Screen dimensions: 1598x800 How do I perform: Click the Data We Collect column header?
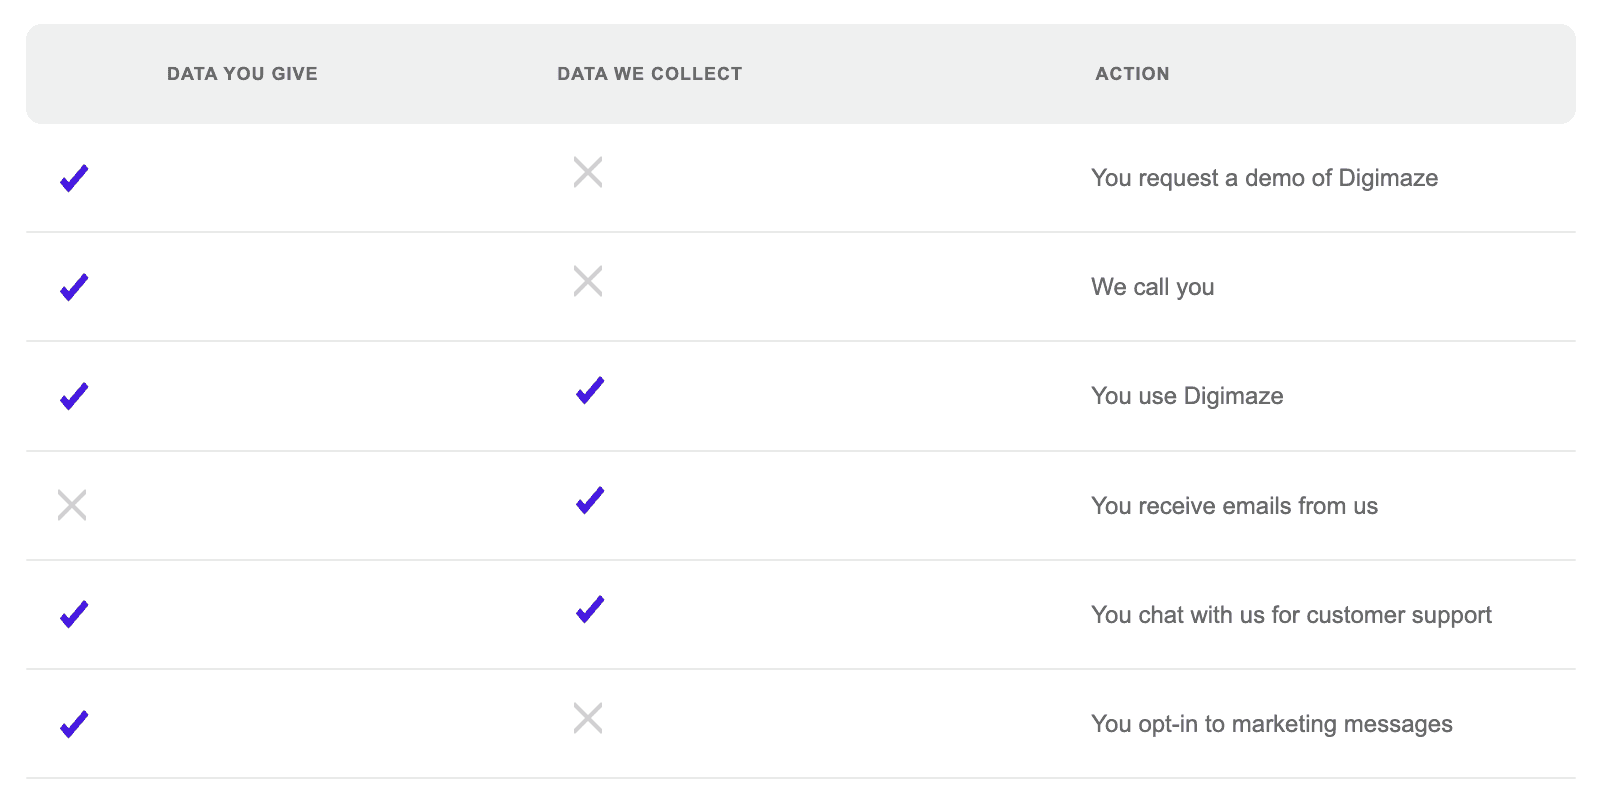(650, 74)
